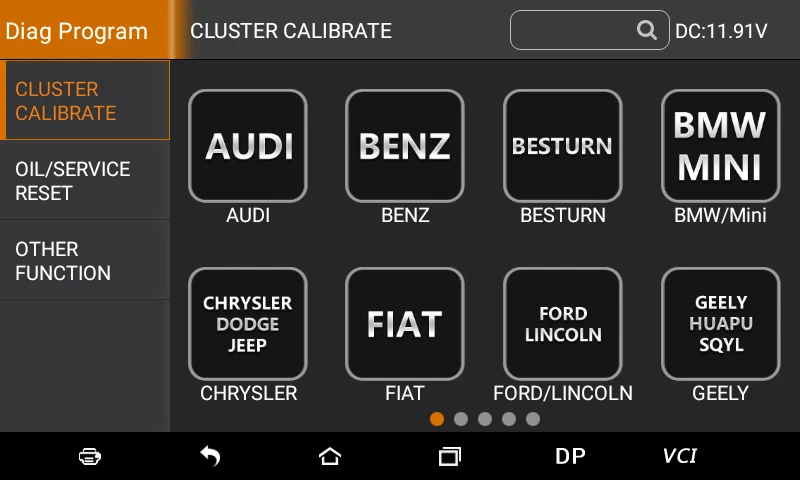Open the BMW/Mini brand tile
Image resolution: width=800 pixels, height=480 pixels.
(x=720, y=146)
